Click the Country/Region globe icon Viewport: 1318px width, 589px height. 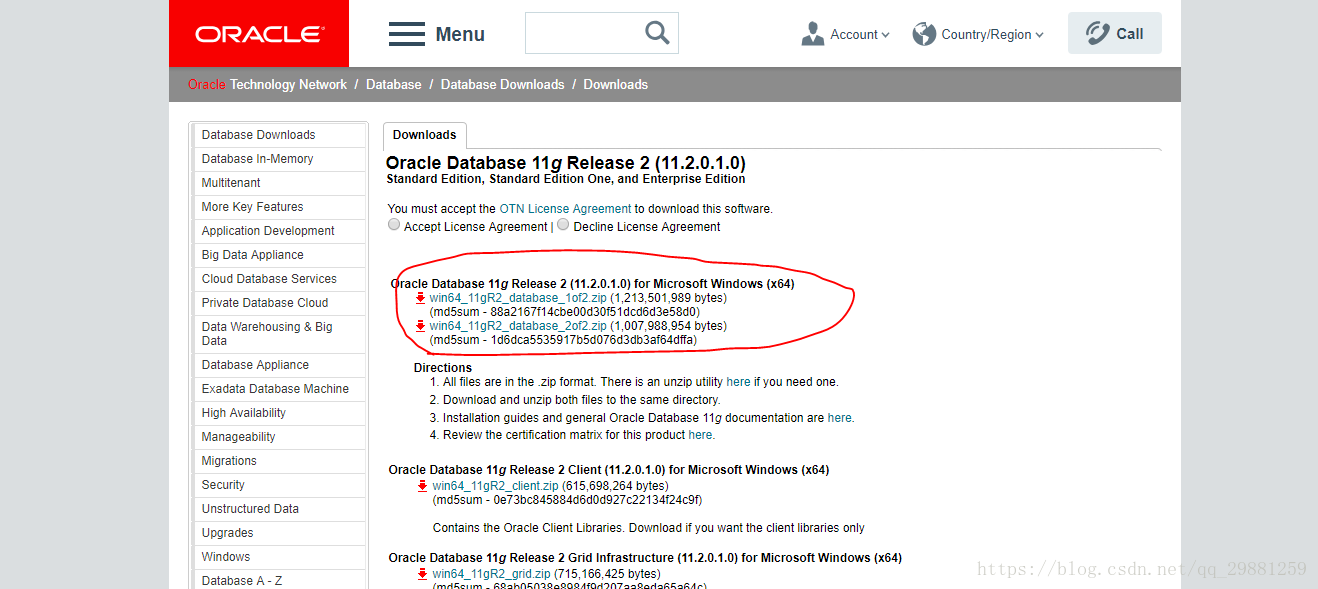coord(924,34)
